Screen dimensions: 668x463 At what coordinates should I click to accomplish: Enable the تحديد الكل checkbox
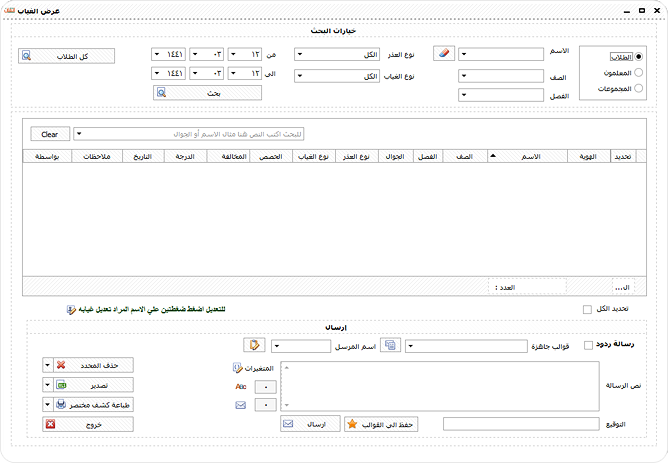click(587, 309)
